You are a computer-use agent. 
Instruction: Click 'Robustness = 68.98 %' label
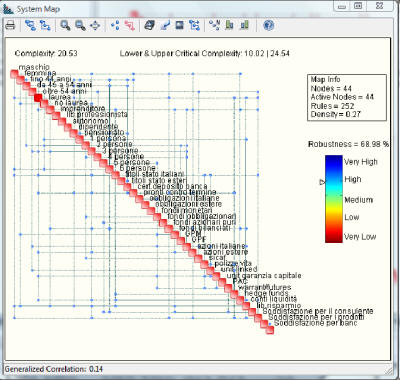point(348,144)
